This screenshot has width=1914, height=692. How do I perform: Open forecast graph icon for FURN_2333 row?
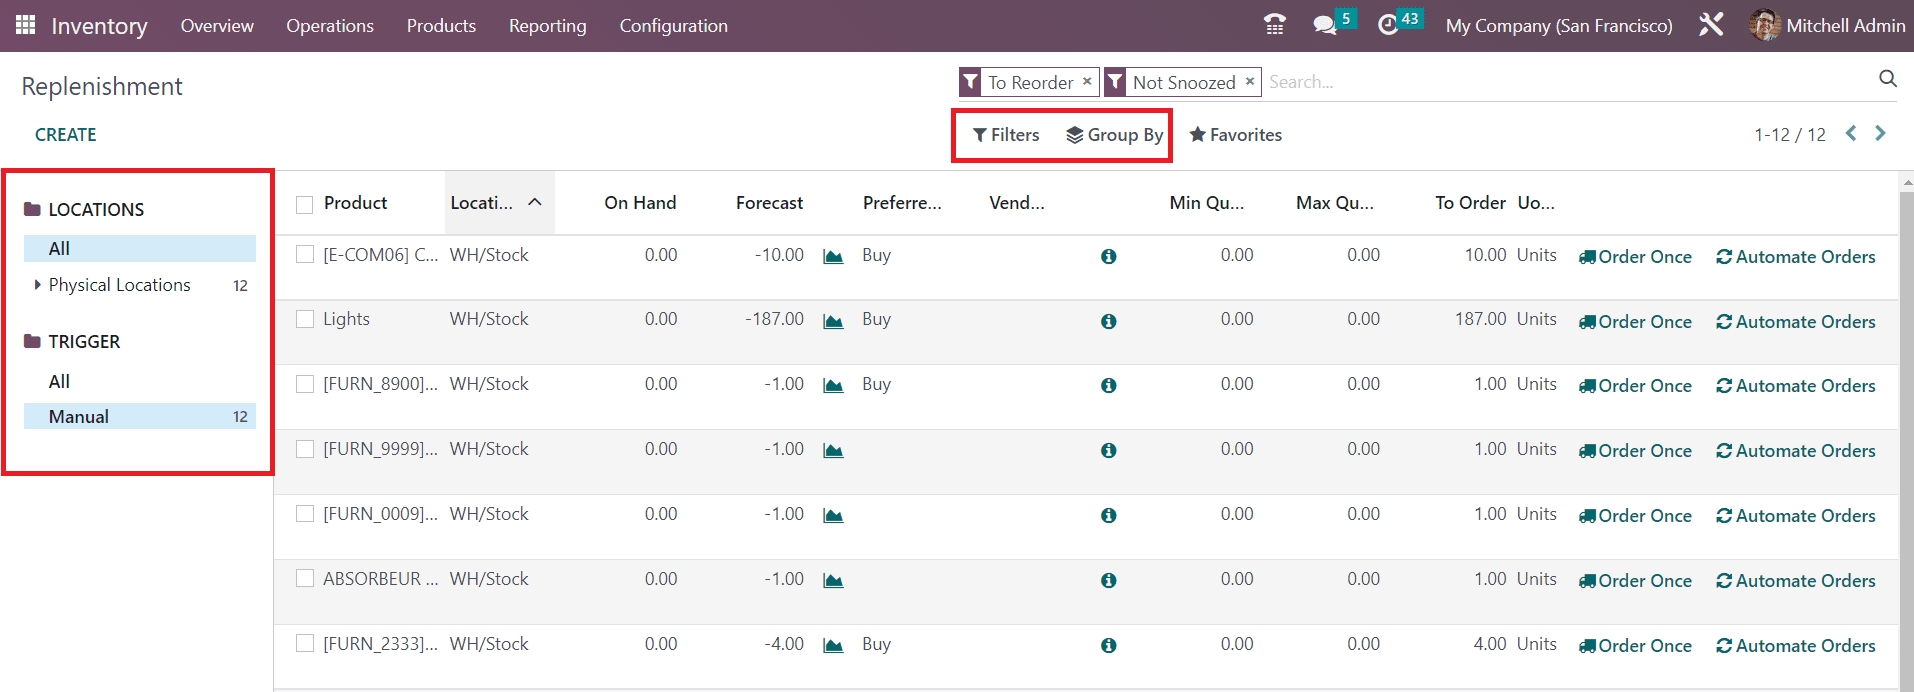coord(833,646)
